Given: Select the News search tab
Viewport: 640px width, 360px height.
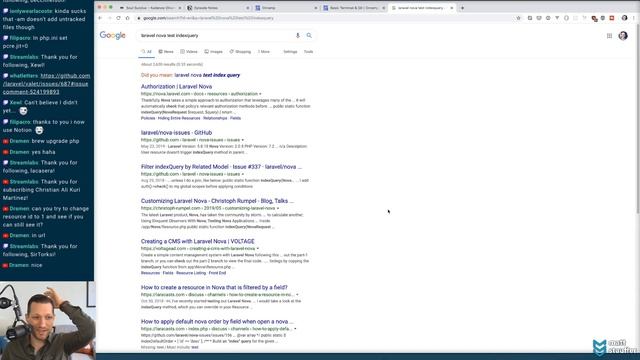Looking at the screenshot, I should pyautogui.click(x=166, y=52).
